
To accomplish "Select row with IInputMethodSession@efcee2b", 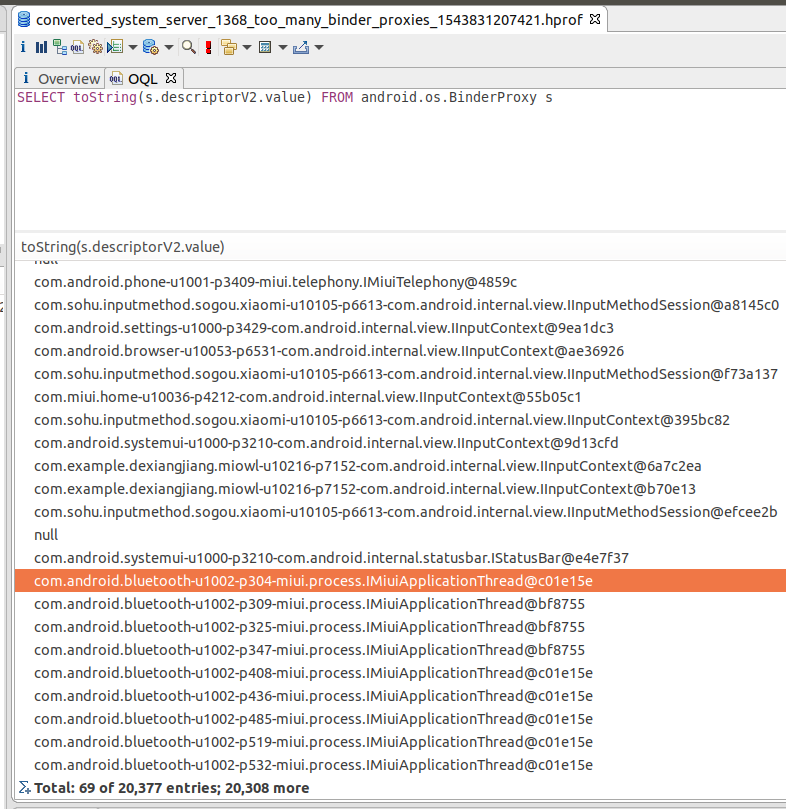I will [x=400, y=512].
